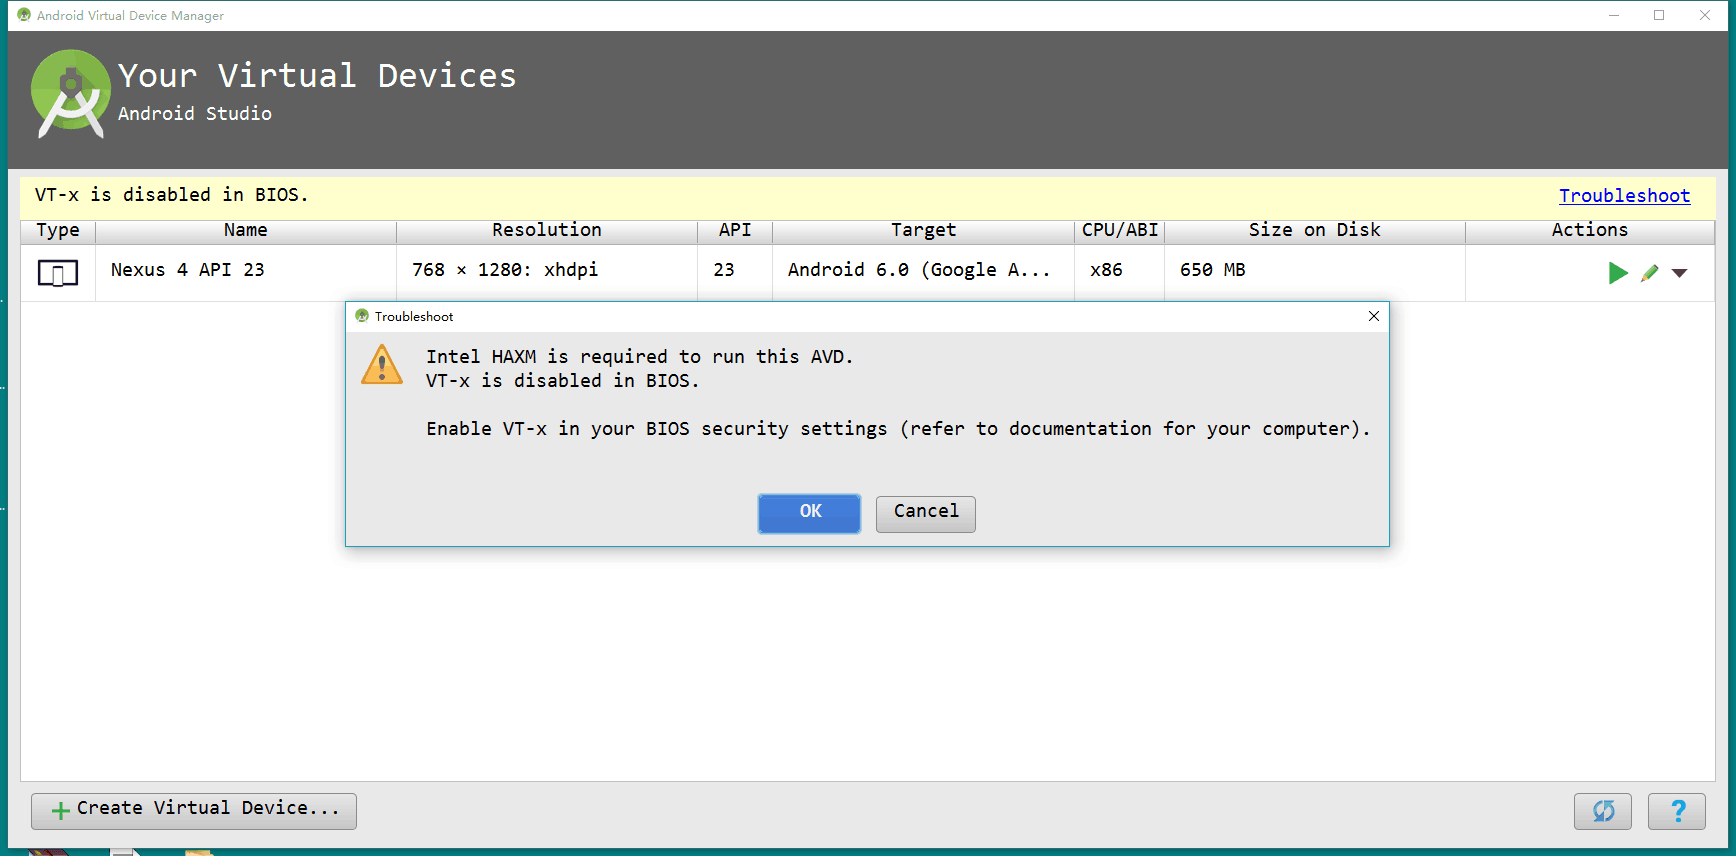Sort by the Type column header
Image resolution: width=1736 pixels, height=856 pixels.
[x=58, y=231]
